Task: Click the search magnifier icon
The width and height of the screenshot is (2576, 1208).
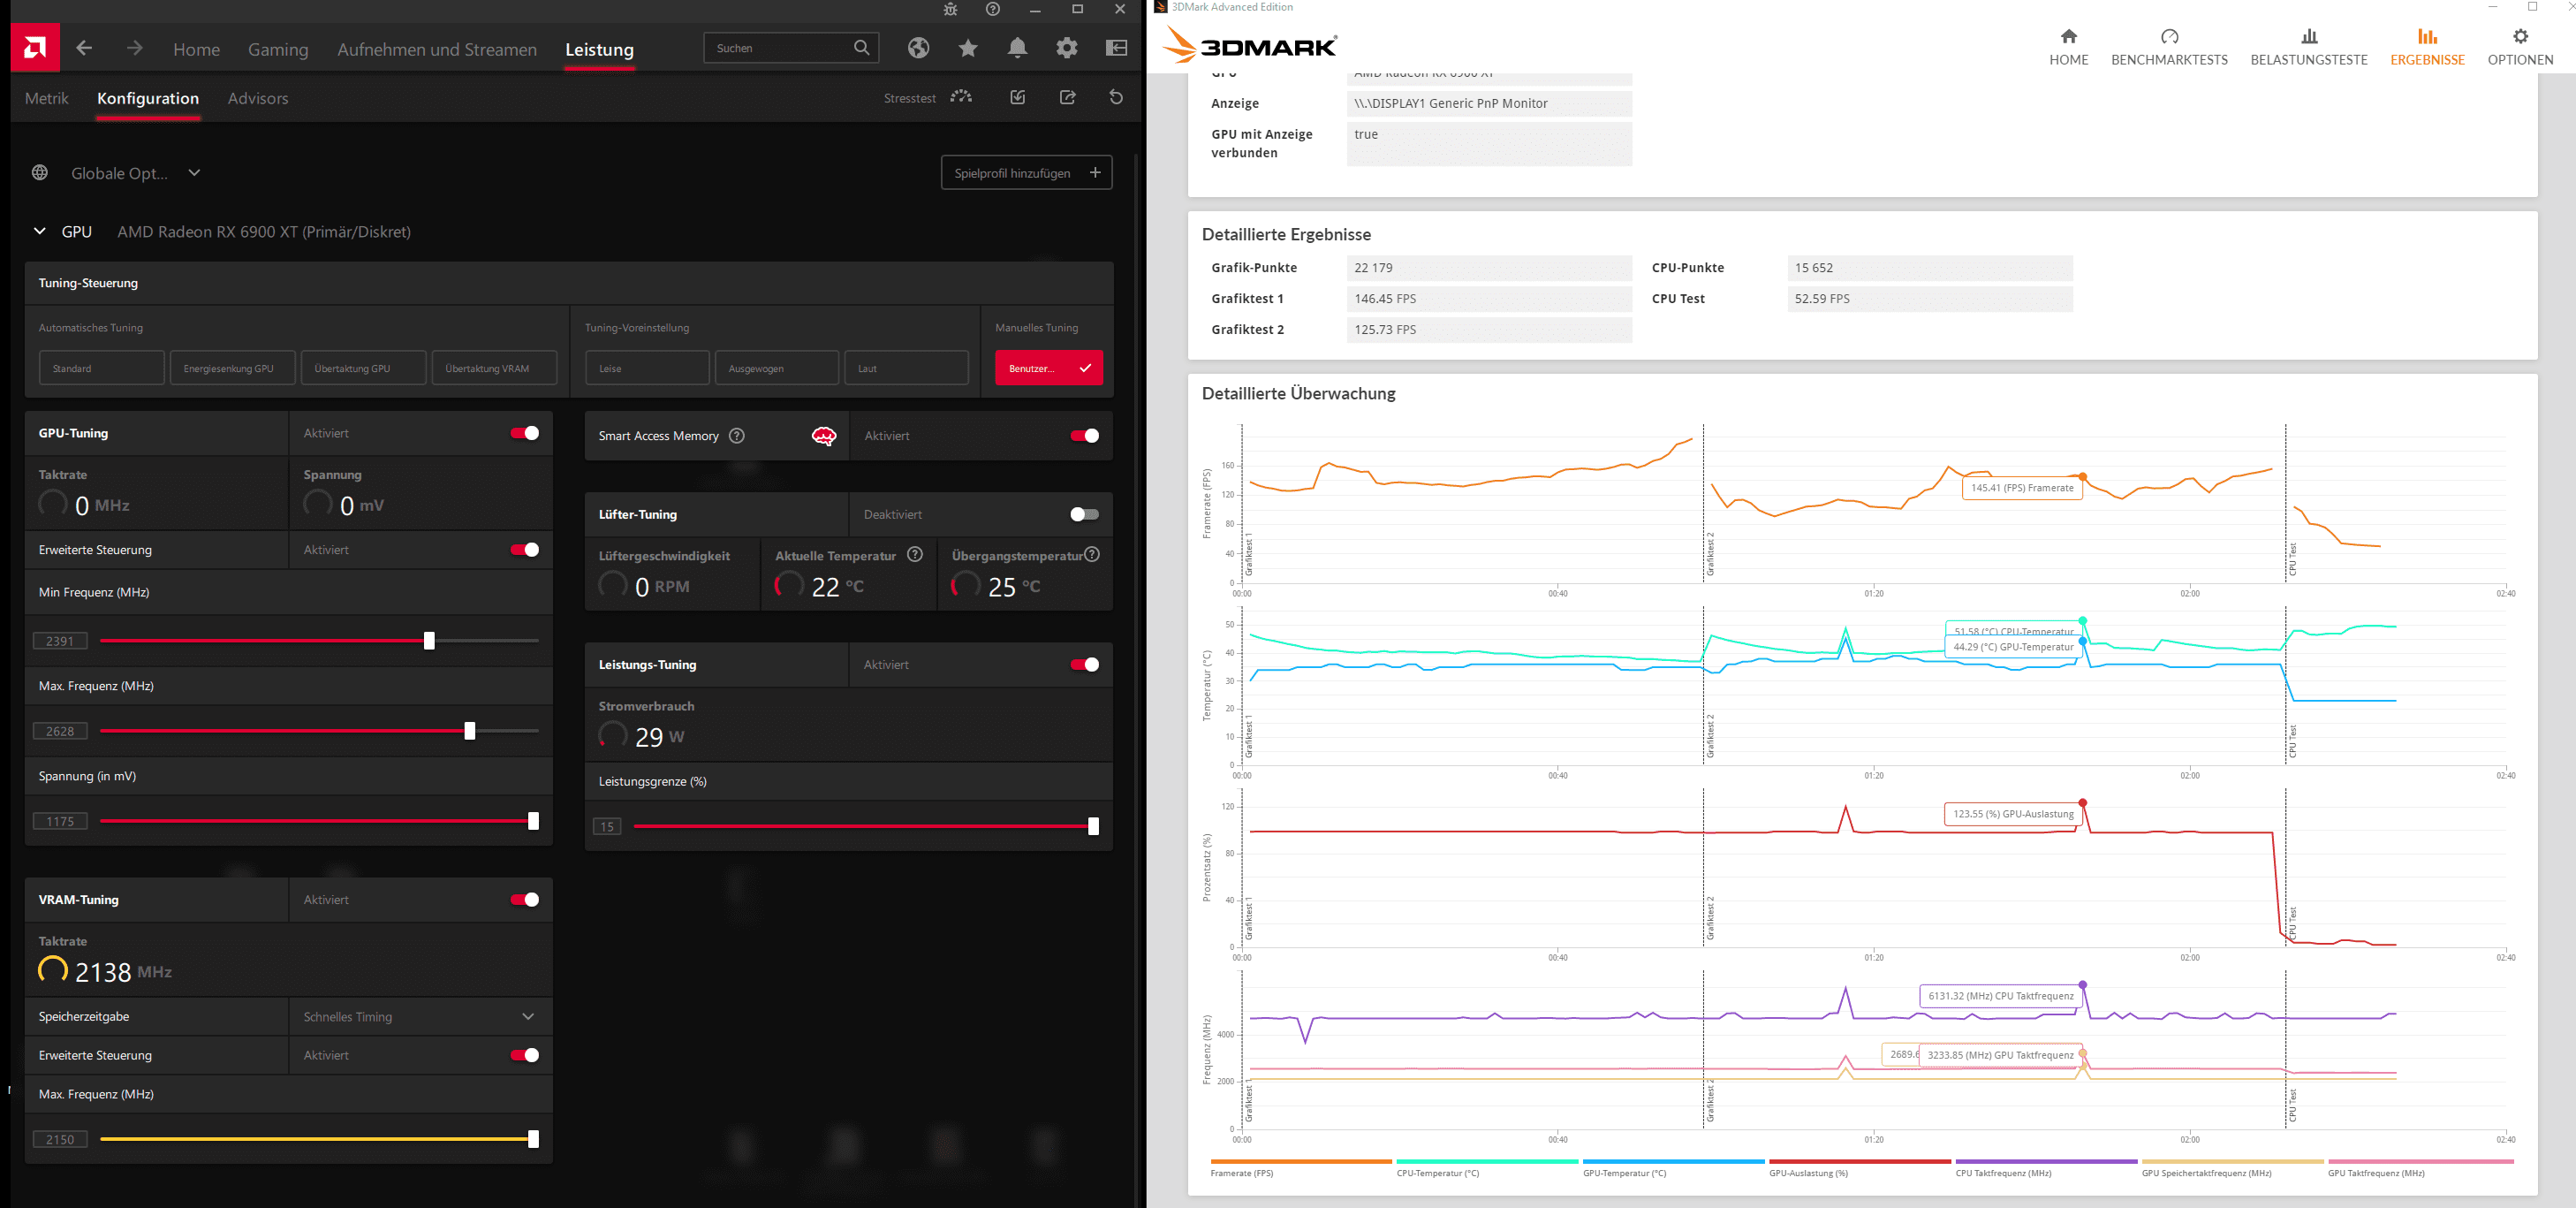Action: pyautogui.click(x=862, y=48)
